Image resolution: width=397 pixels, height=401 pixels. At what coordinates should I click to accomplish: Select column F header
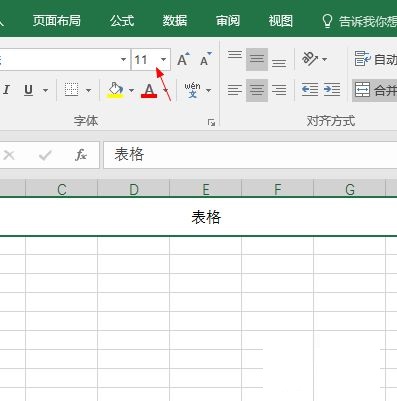click(278, 189)
